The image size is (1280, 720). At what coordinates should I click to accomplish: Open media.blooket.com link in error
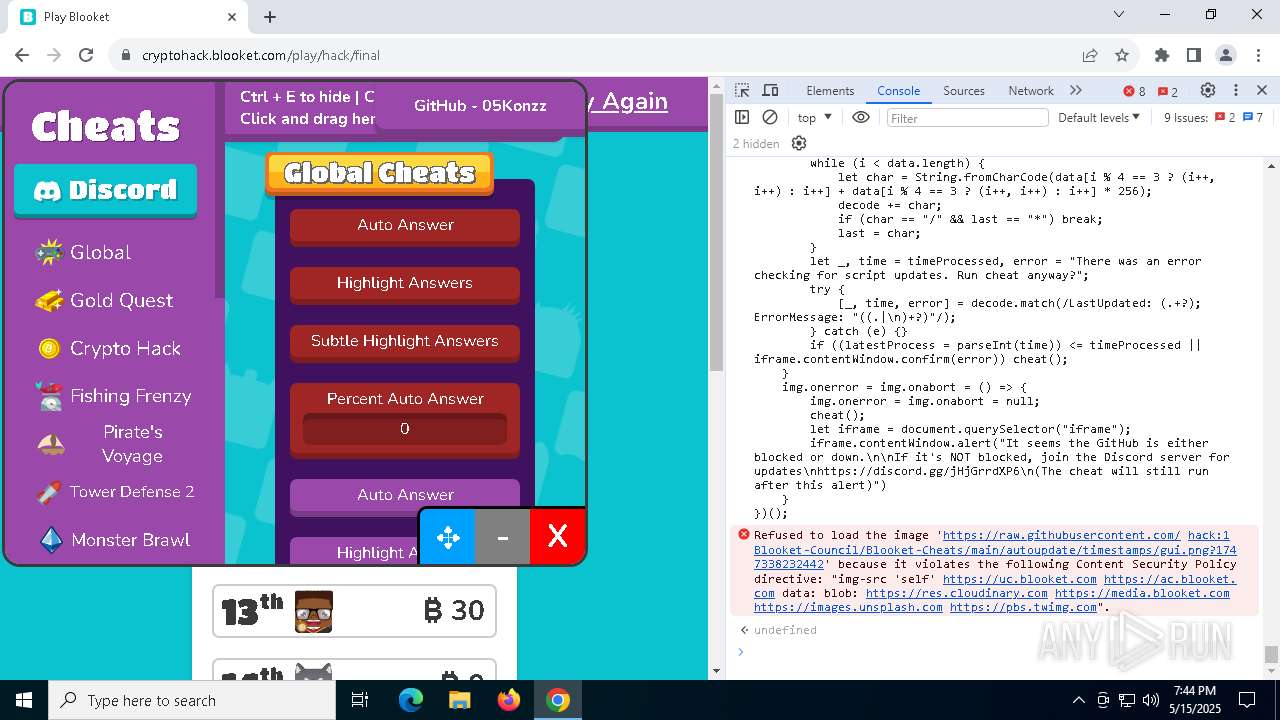point(1142,593)
